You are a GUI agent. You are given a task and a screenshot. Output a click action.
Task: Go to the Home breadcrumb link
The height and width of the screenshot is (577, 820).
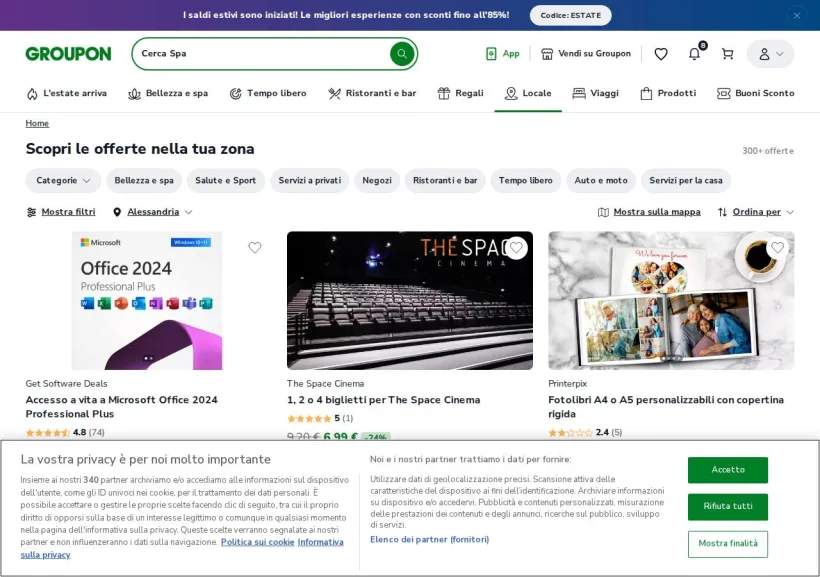37,123
